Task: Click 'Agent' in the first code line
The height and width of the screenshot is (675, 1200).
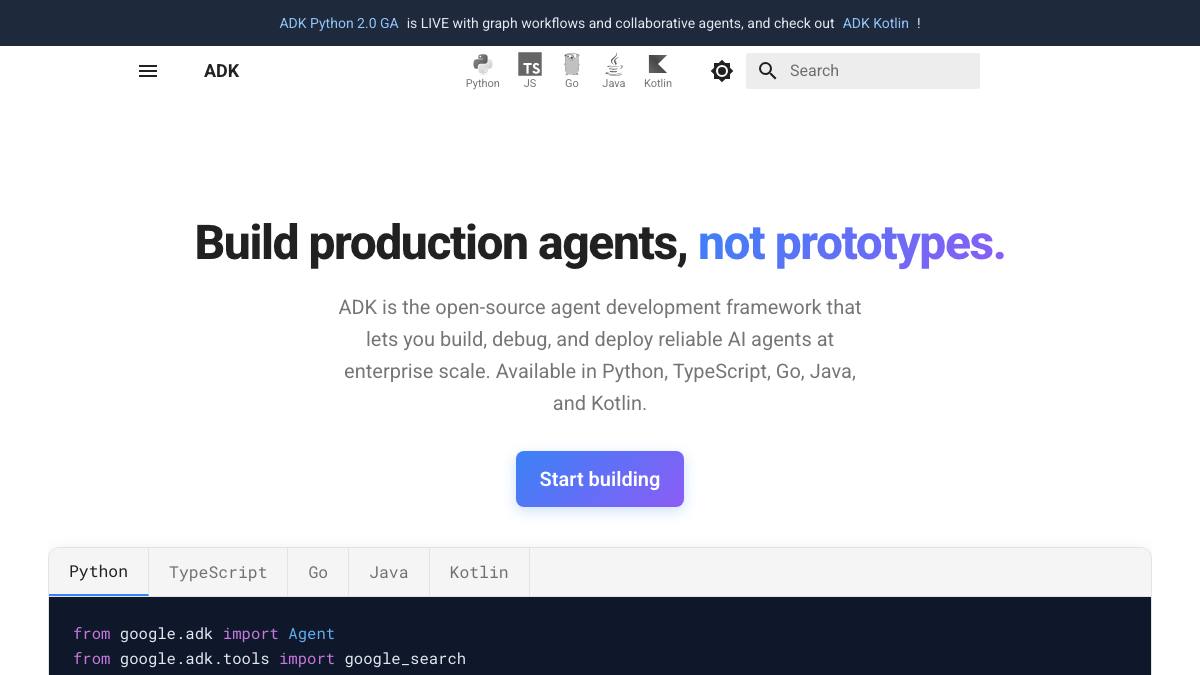Action: click(x=311, y=634)
